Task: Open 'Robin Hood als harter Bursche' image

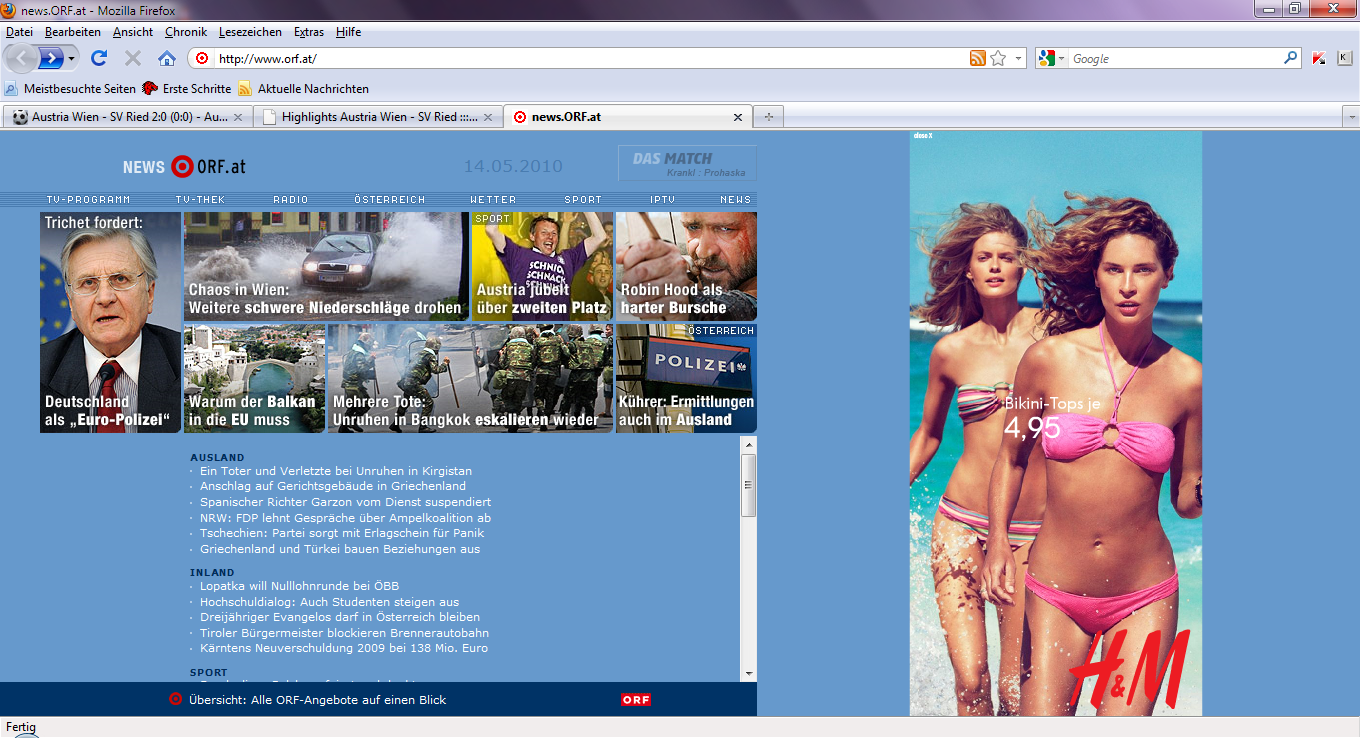Action: click(686, 266)
